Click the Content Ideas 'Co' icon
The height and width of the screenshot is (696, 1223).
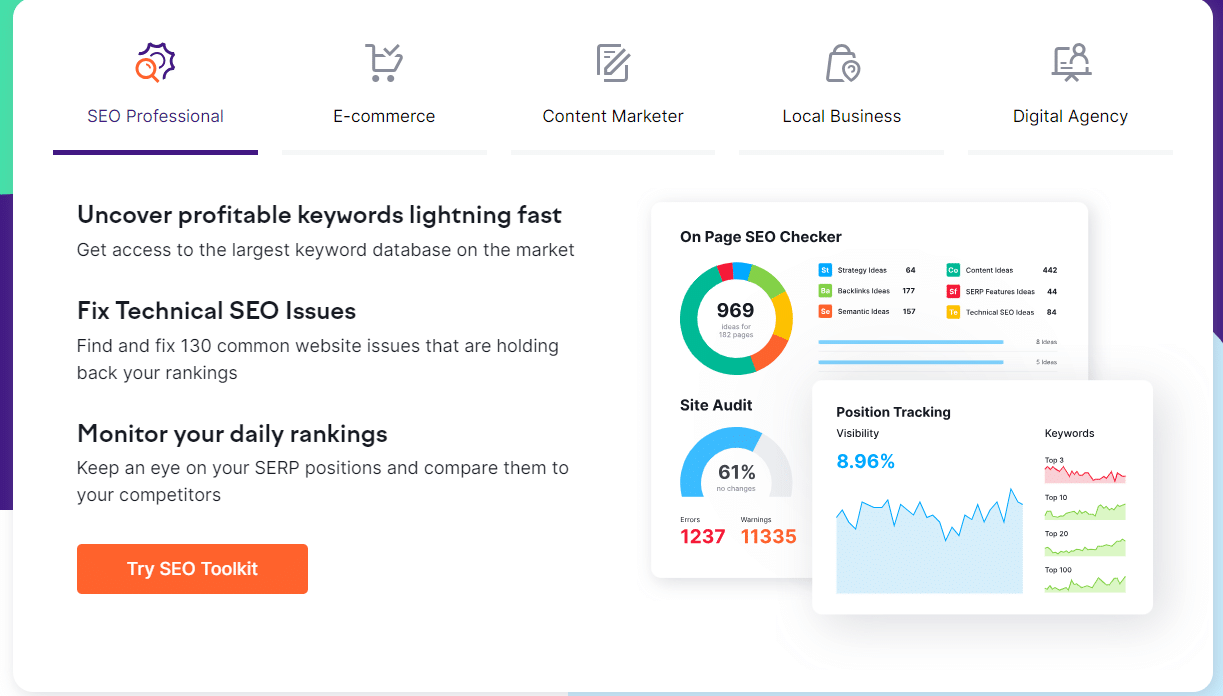[952, 270]
